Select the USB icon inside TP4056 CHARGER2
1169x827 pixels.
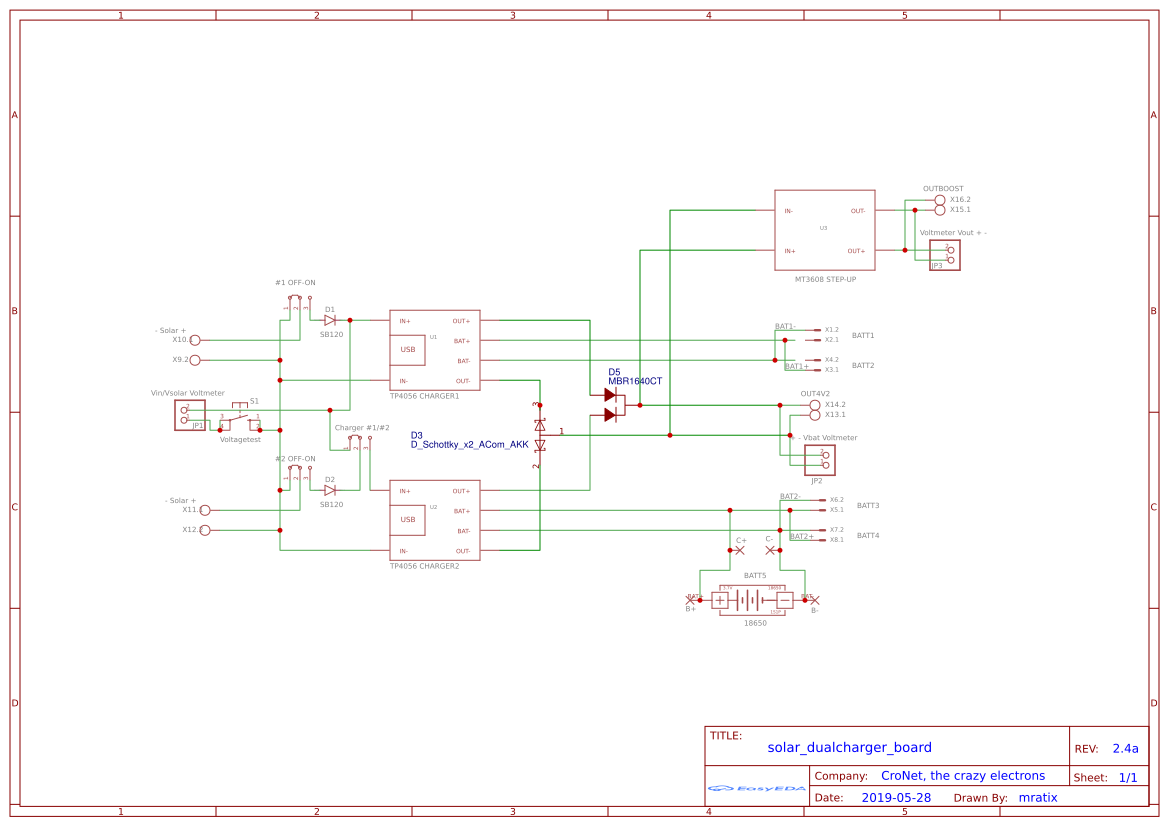[408, 520]
